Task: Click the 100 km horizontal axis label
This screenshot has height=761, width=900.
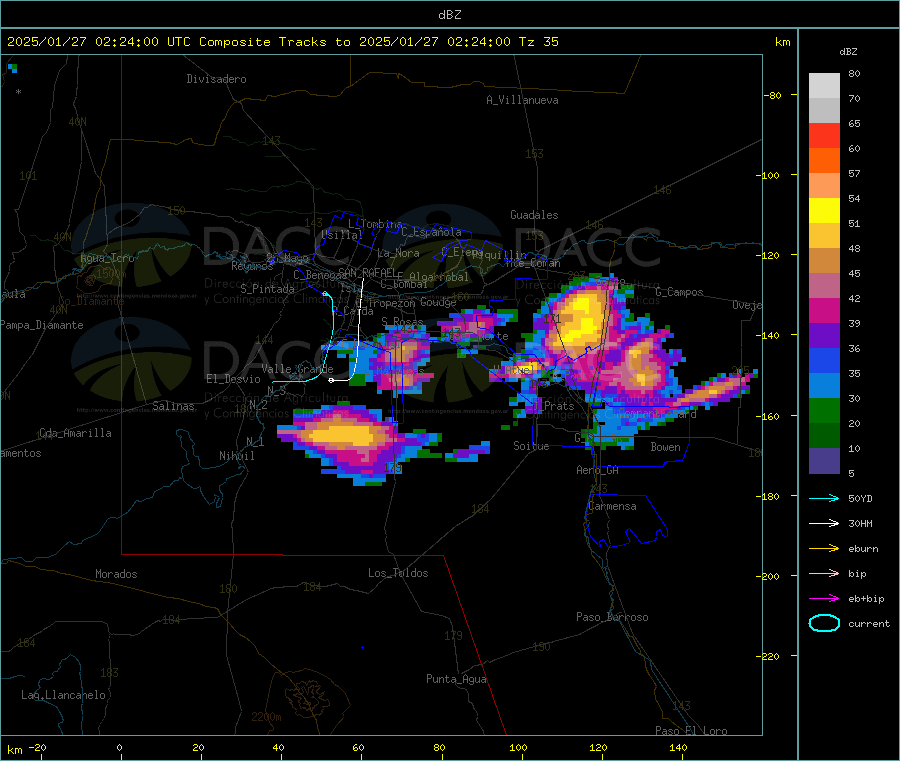Action: tap(518, 747)
